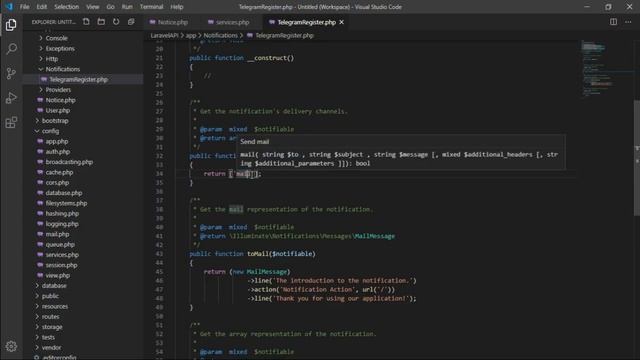Click the code minimap preview
Screen dimensions: 640x360
pos(607,69)
